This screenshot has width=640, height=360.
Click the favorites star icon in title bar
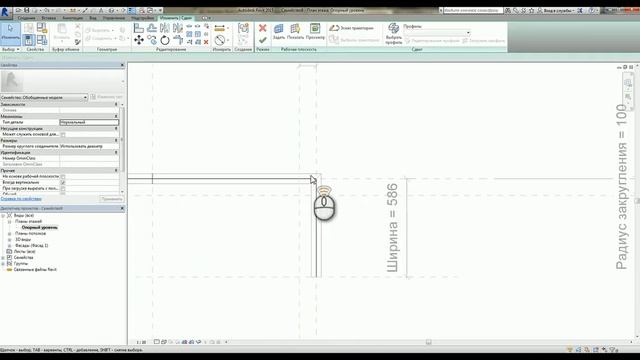coord(531,10)
